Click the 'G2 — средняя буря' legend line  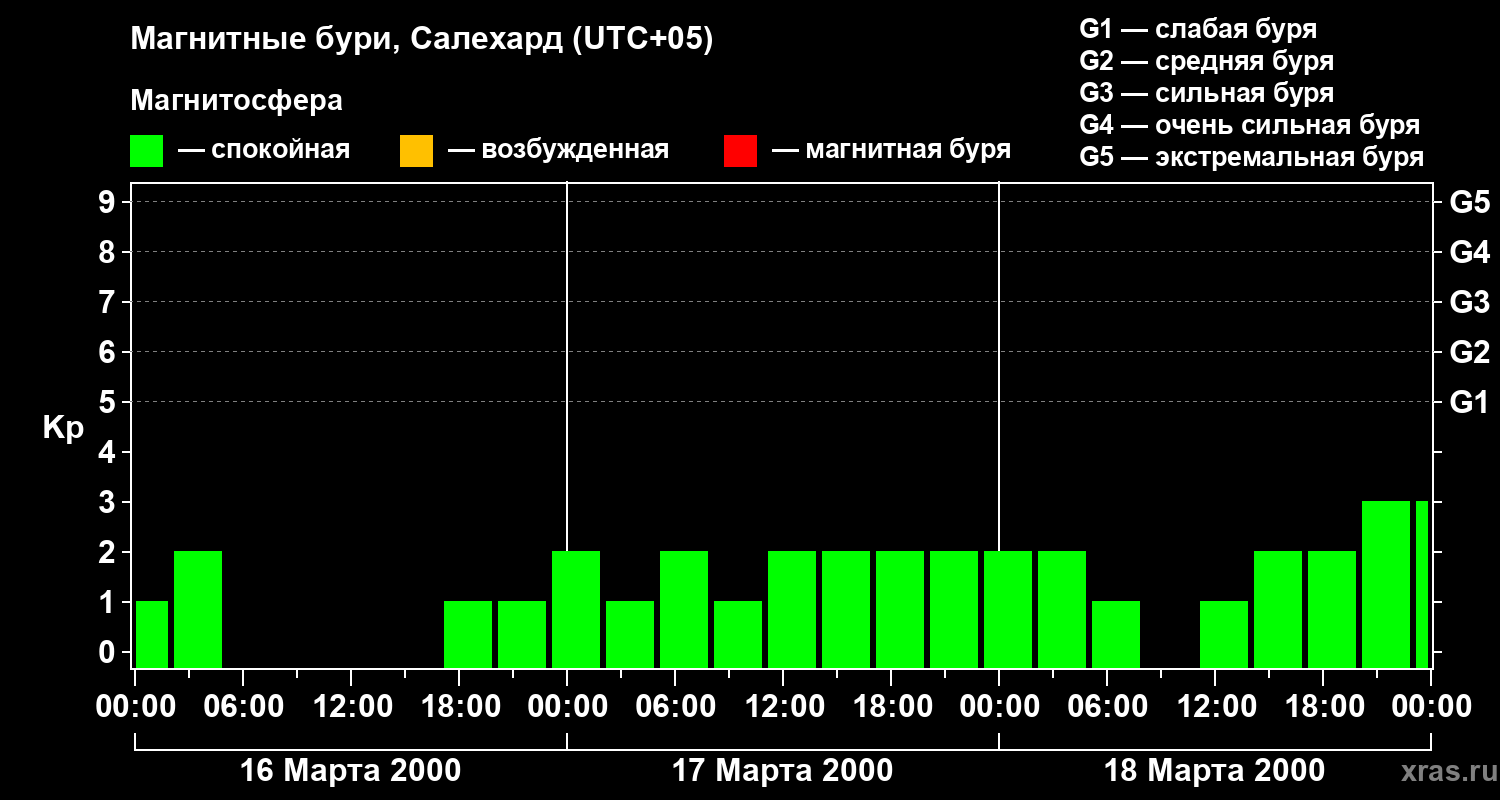coord(1206,61)
